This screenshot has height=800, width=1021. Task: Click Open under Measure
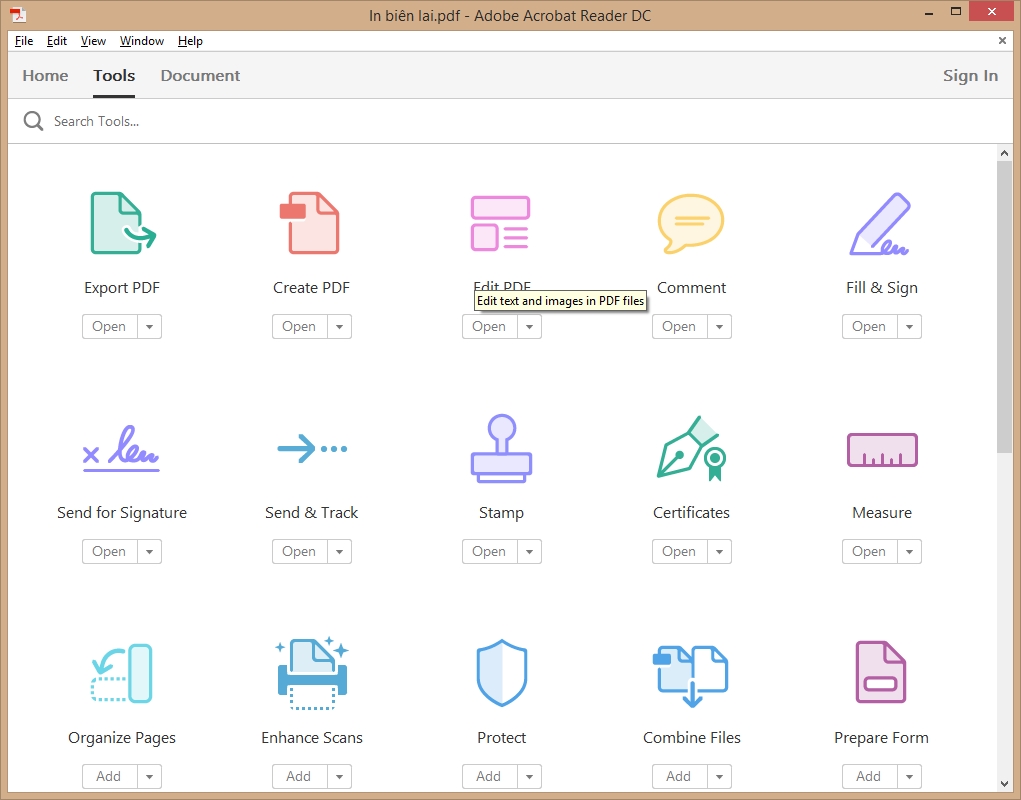pyautogui.click(x=870, y=552)
